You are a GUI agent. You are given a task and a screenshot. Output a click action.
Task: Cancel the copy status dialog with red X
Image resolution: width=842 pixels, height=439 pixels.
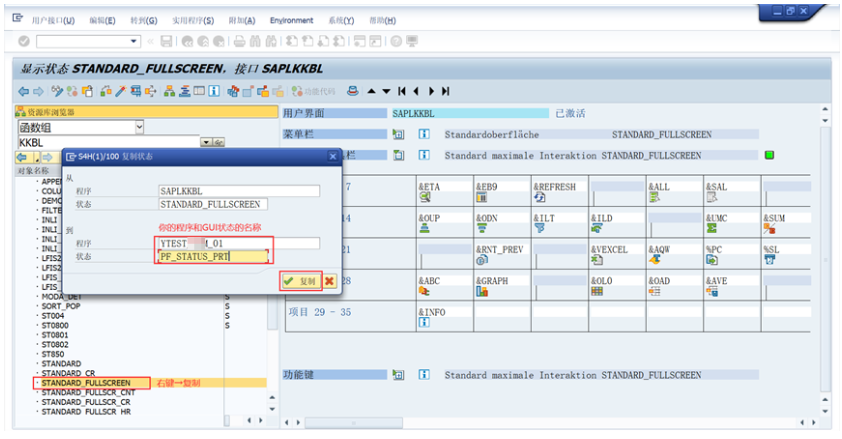coord(329,281)
